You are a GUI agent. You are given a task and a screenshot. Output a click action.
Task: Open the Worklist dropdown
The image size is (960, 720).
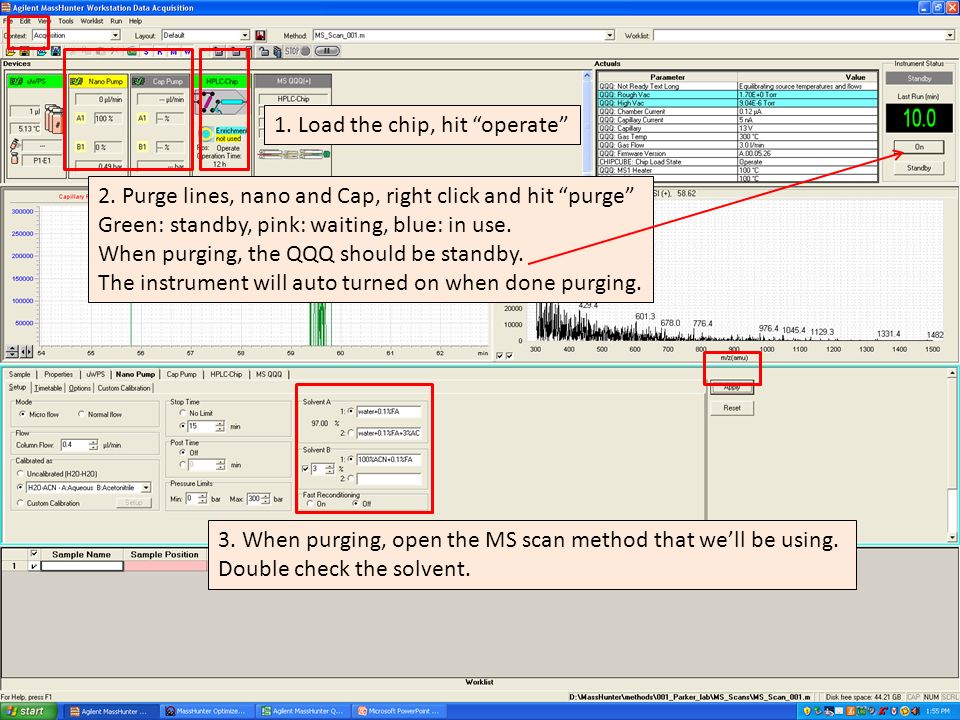coord(950,36)
